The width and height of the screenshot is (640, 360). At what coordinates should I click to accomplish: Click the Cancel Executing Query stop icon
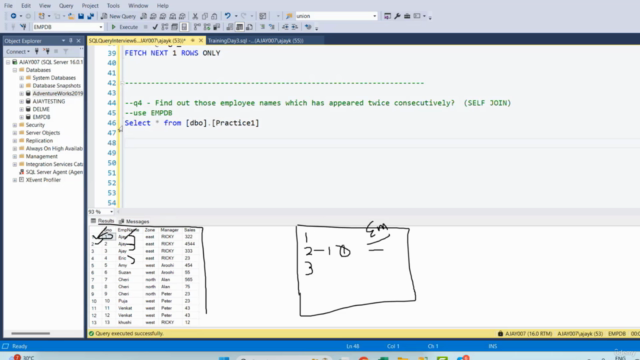pos(145,27)
